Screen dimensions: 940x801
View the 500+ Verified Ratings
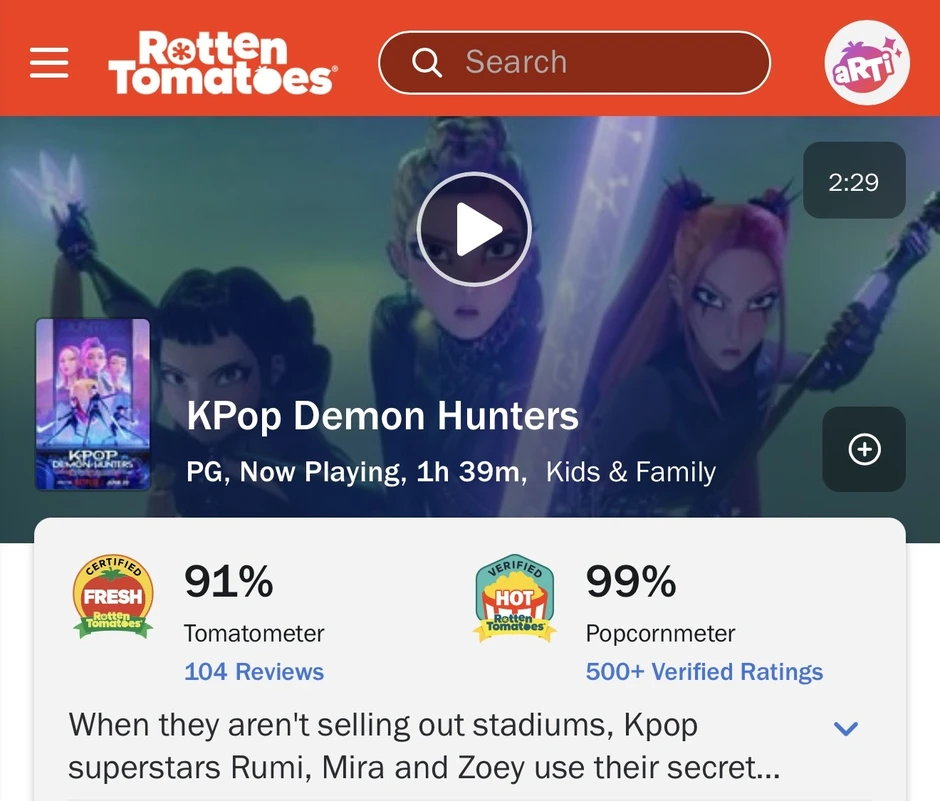pos(704,671)
